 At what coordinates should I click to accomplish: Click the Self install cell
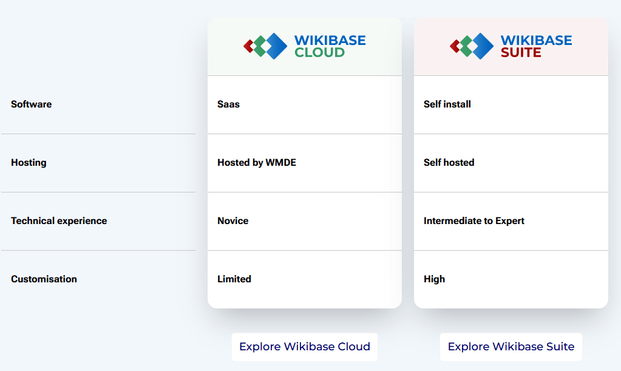511,105
